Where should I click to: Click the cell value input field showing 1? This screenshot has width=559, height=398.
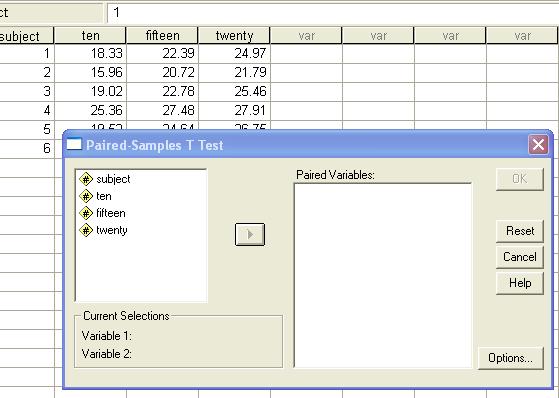click(333, 12)
